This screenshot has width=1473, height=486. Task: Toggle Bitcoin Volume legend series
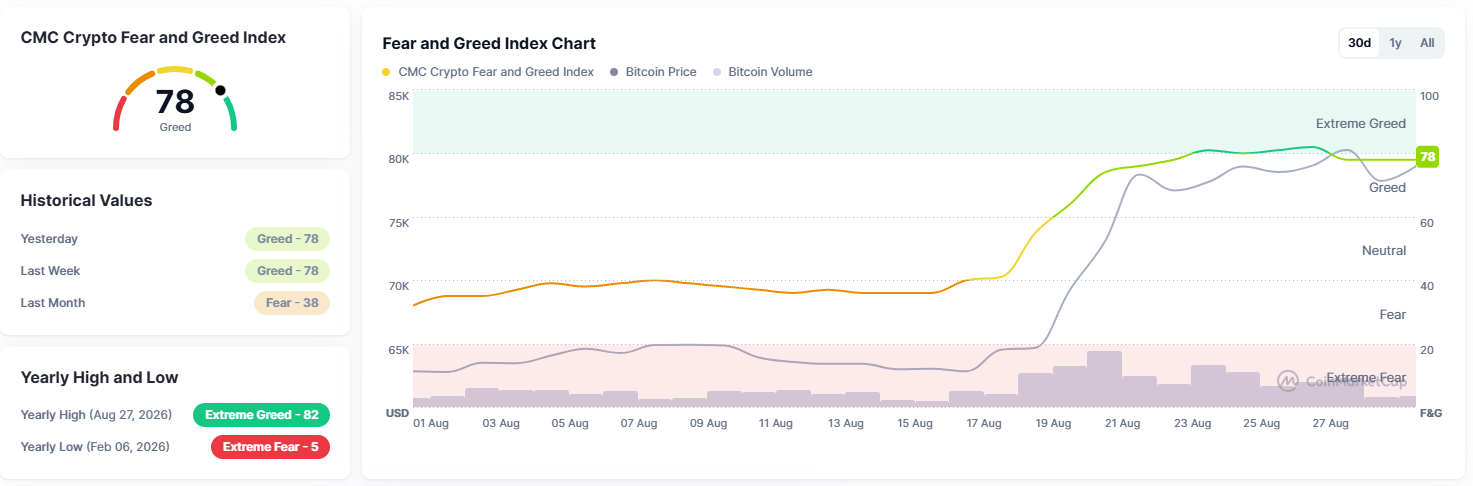point(762,72)
